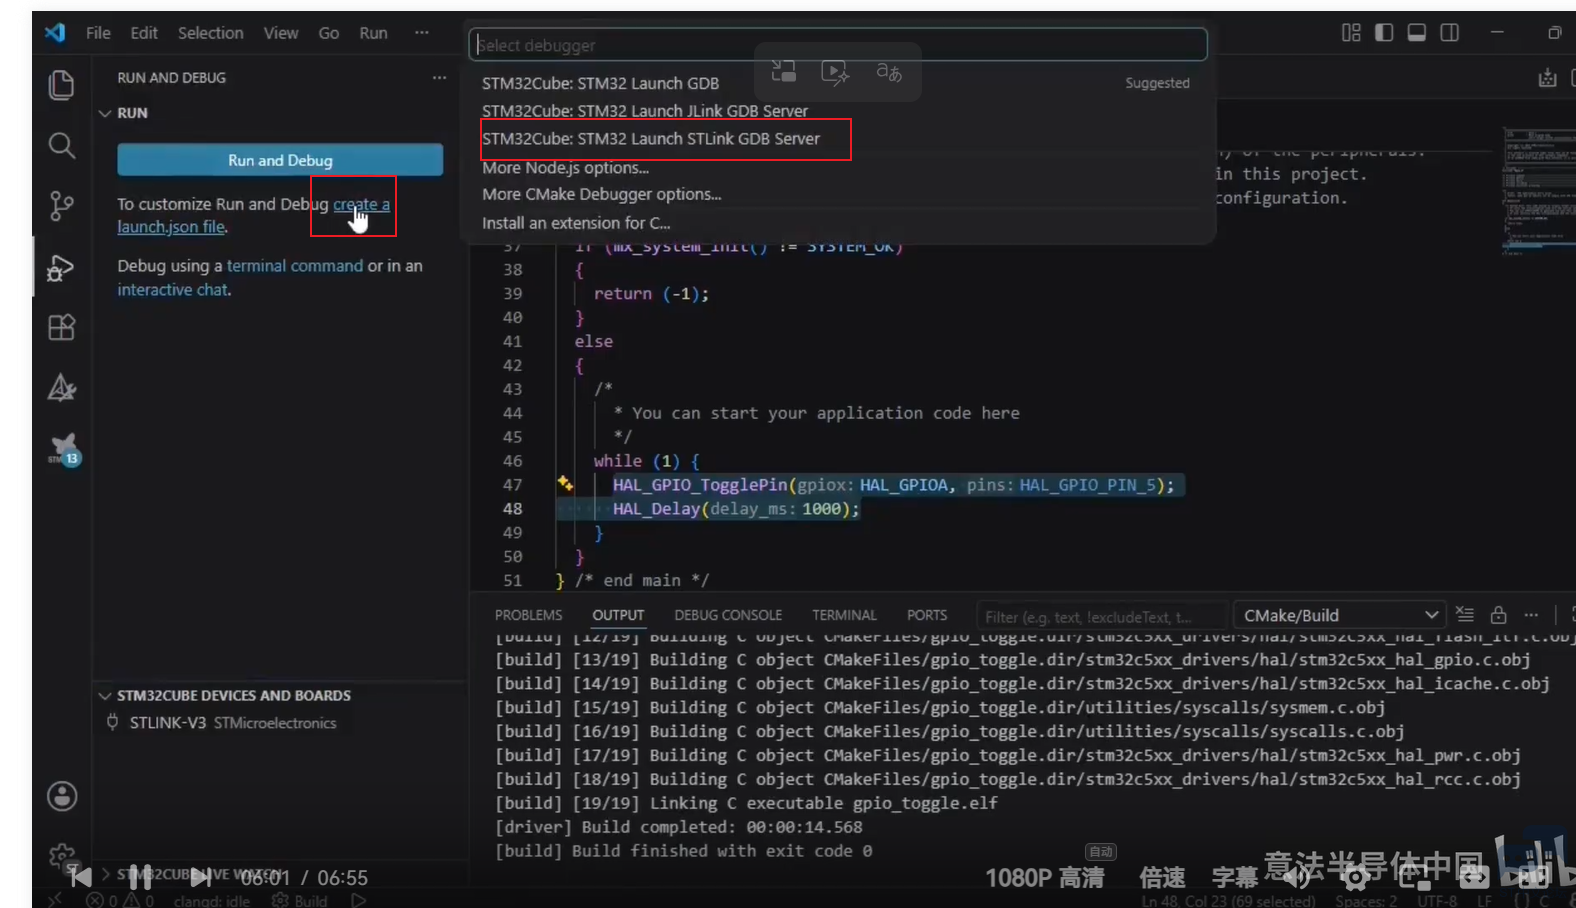The width and height of the screenshot is (1576, 908).
Task: Click the lightbulb code action on line 47
Action: tap(565, 484)
